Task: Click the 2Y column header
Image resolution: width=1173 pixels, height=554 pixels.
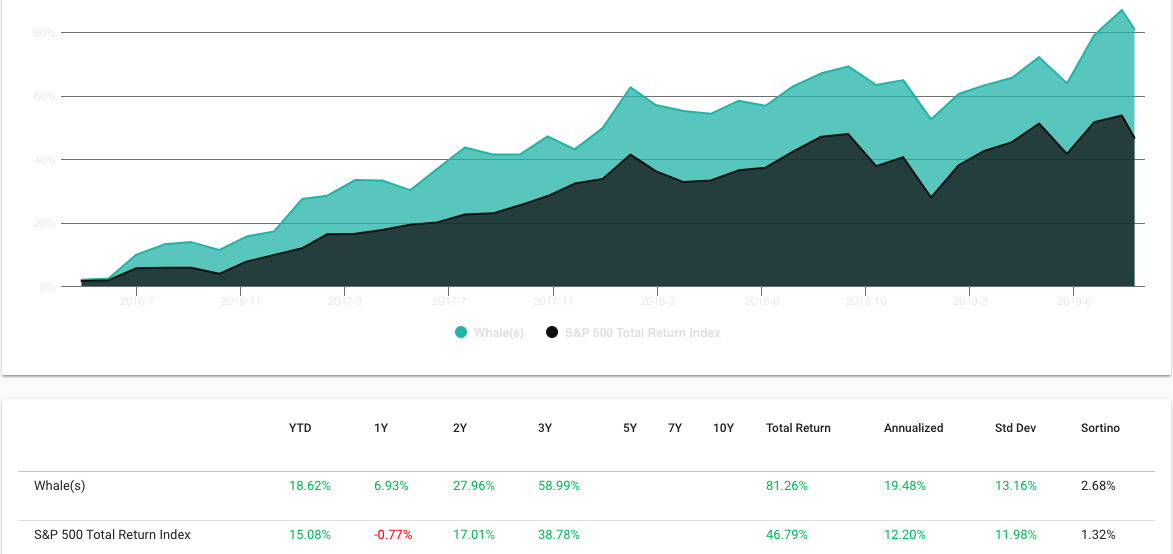Action: click(x=460, y=428)
